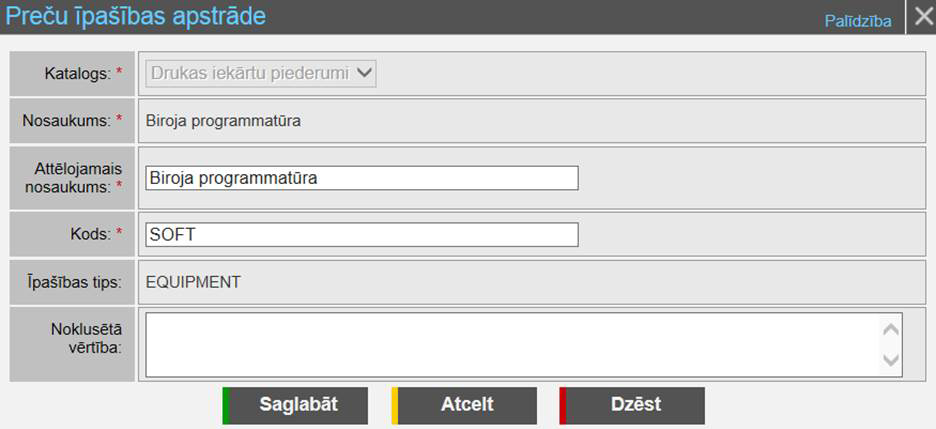Click the read-only Nosaukums value text
This screenshot has width=936, height=429.
click(x=223, y=122)
